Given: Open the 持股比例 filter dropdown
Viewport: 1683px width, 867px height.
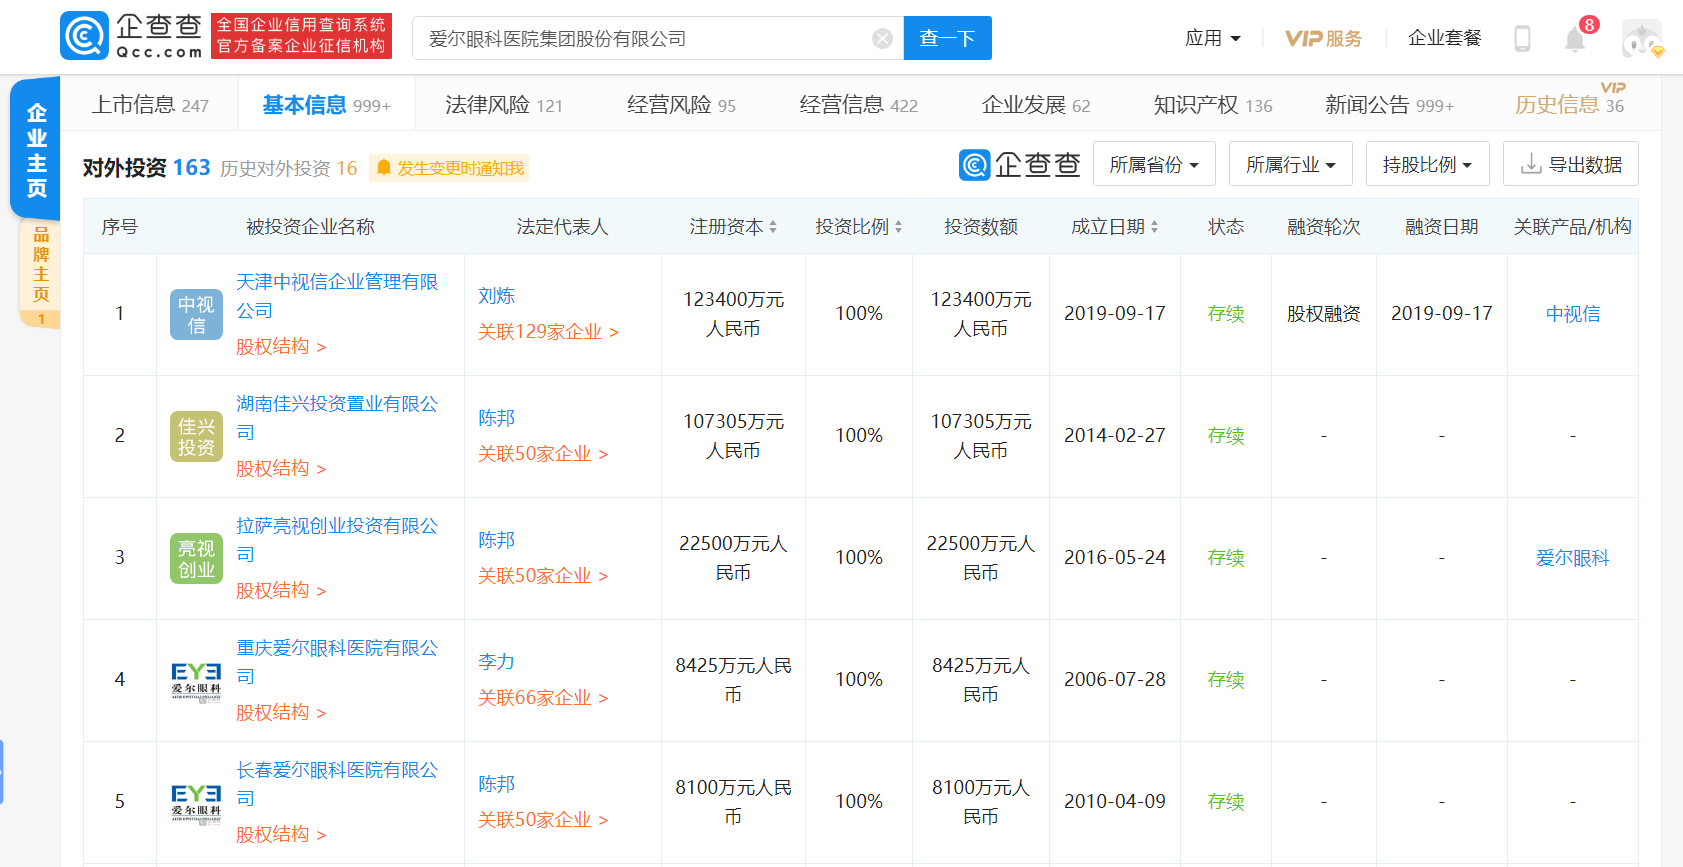Looking at the screenshot, I should coord(1428,164).
